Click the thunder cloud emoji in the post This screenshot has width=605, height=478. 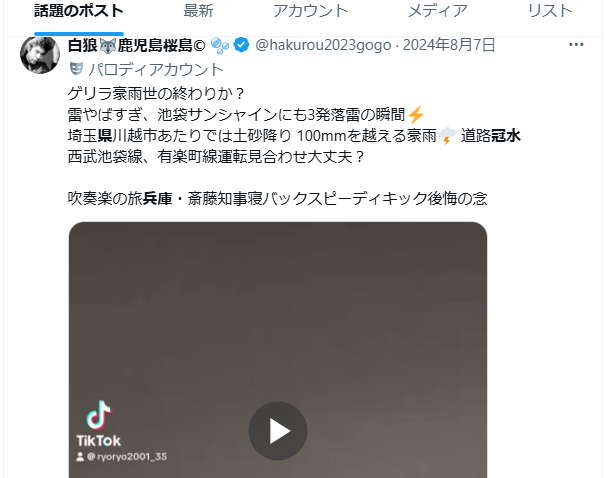point(447,136)
